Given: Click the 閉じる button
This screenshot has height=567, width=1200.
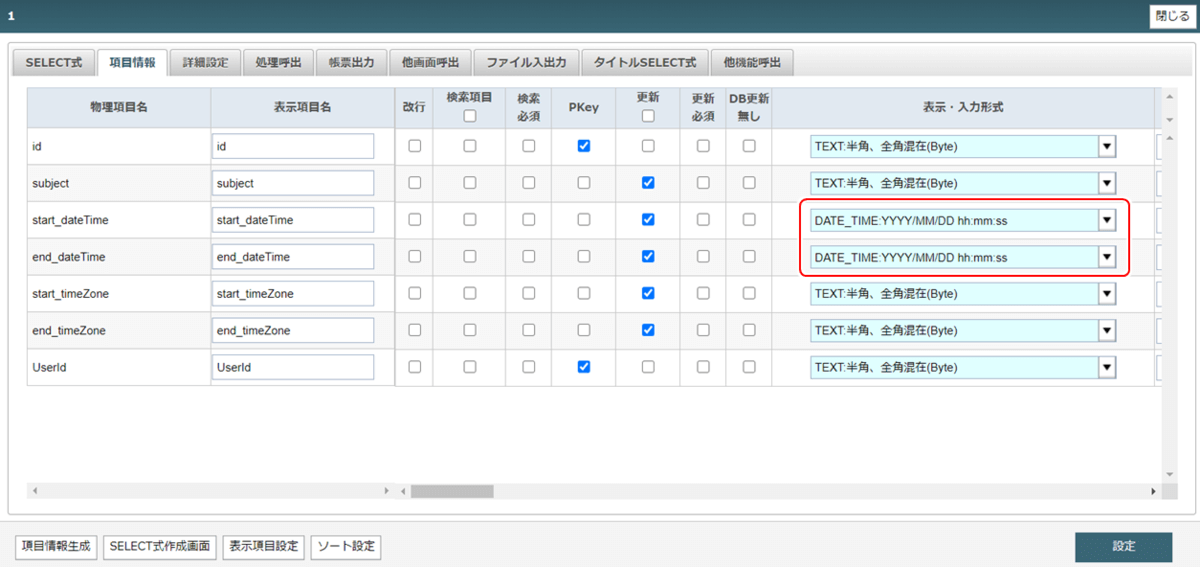Looking at the screenshot, I should (1172, 16).
